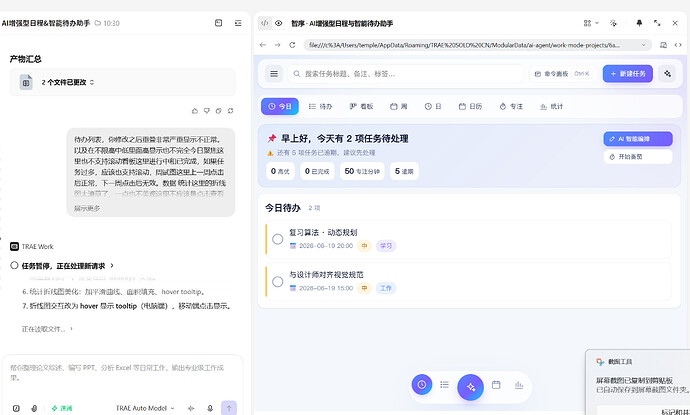Click the file URL address bar
This screenshot has width=690, height=415.
(477, 45)
